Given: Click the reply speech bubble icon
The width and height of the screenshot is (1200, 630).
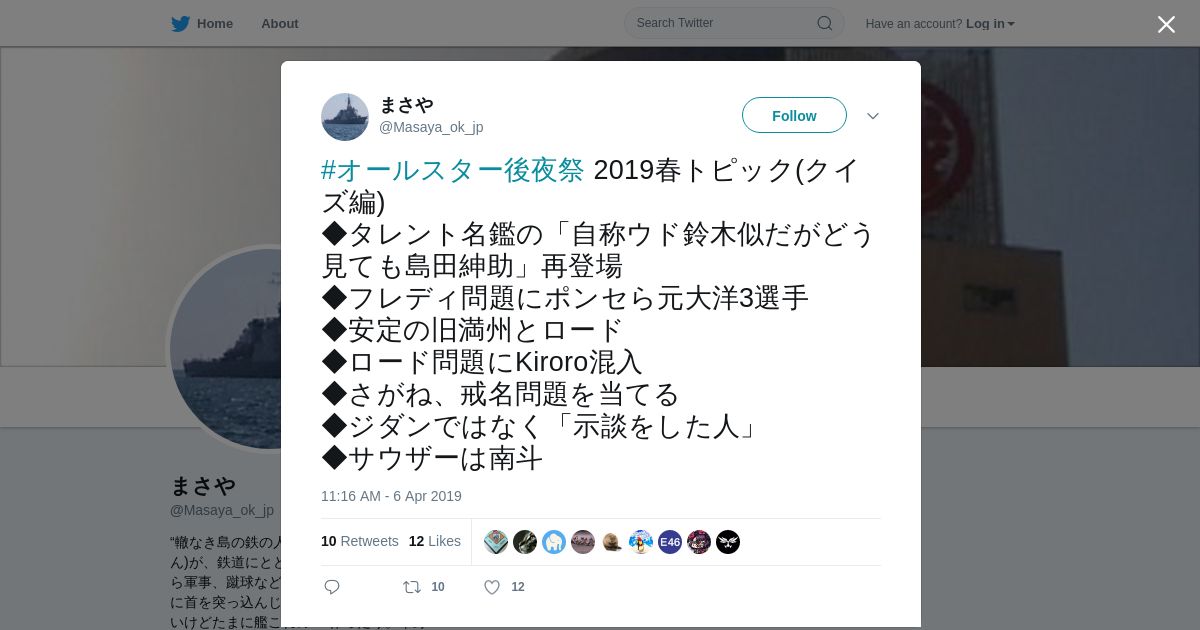Looking at the screenshot, I should click(332, 587).
